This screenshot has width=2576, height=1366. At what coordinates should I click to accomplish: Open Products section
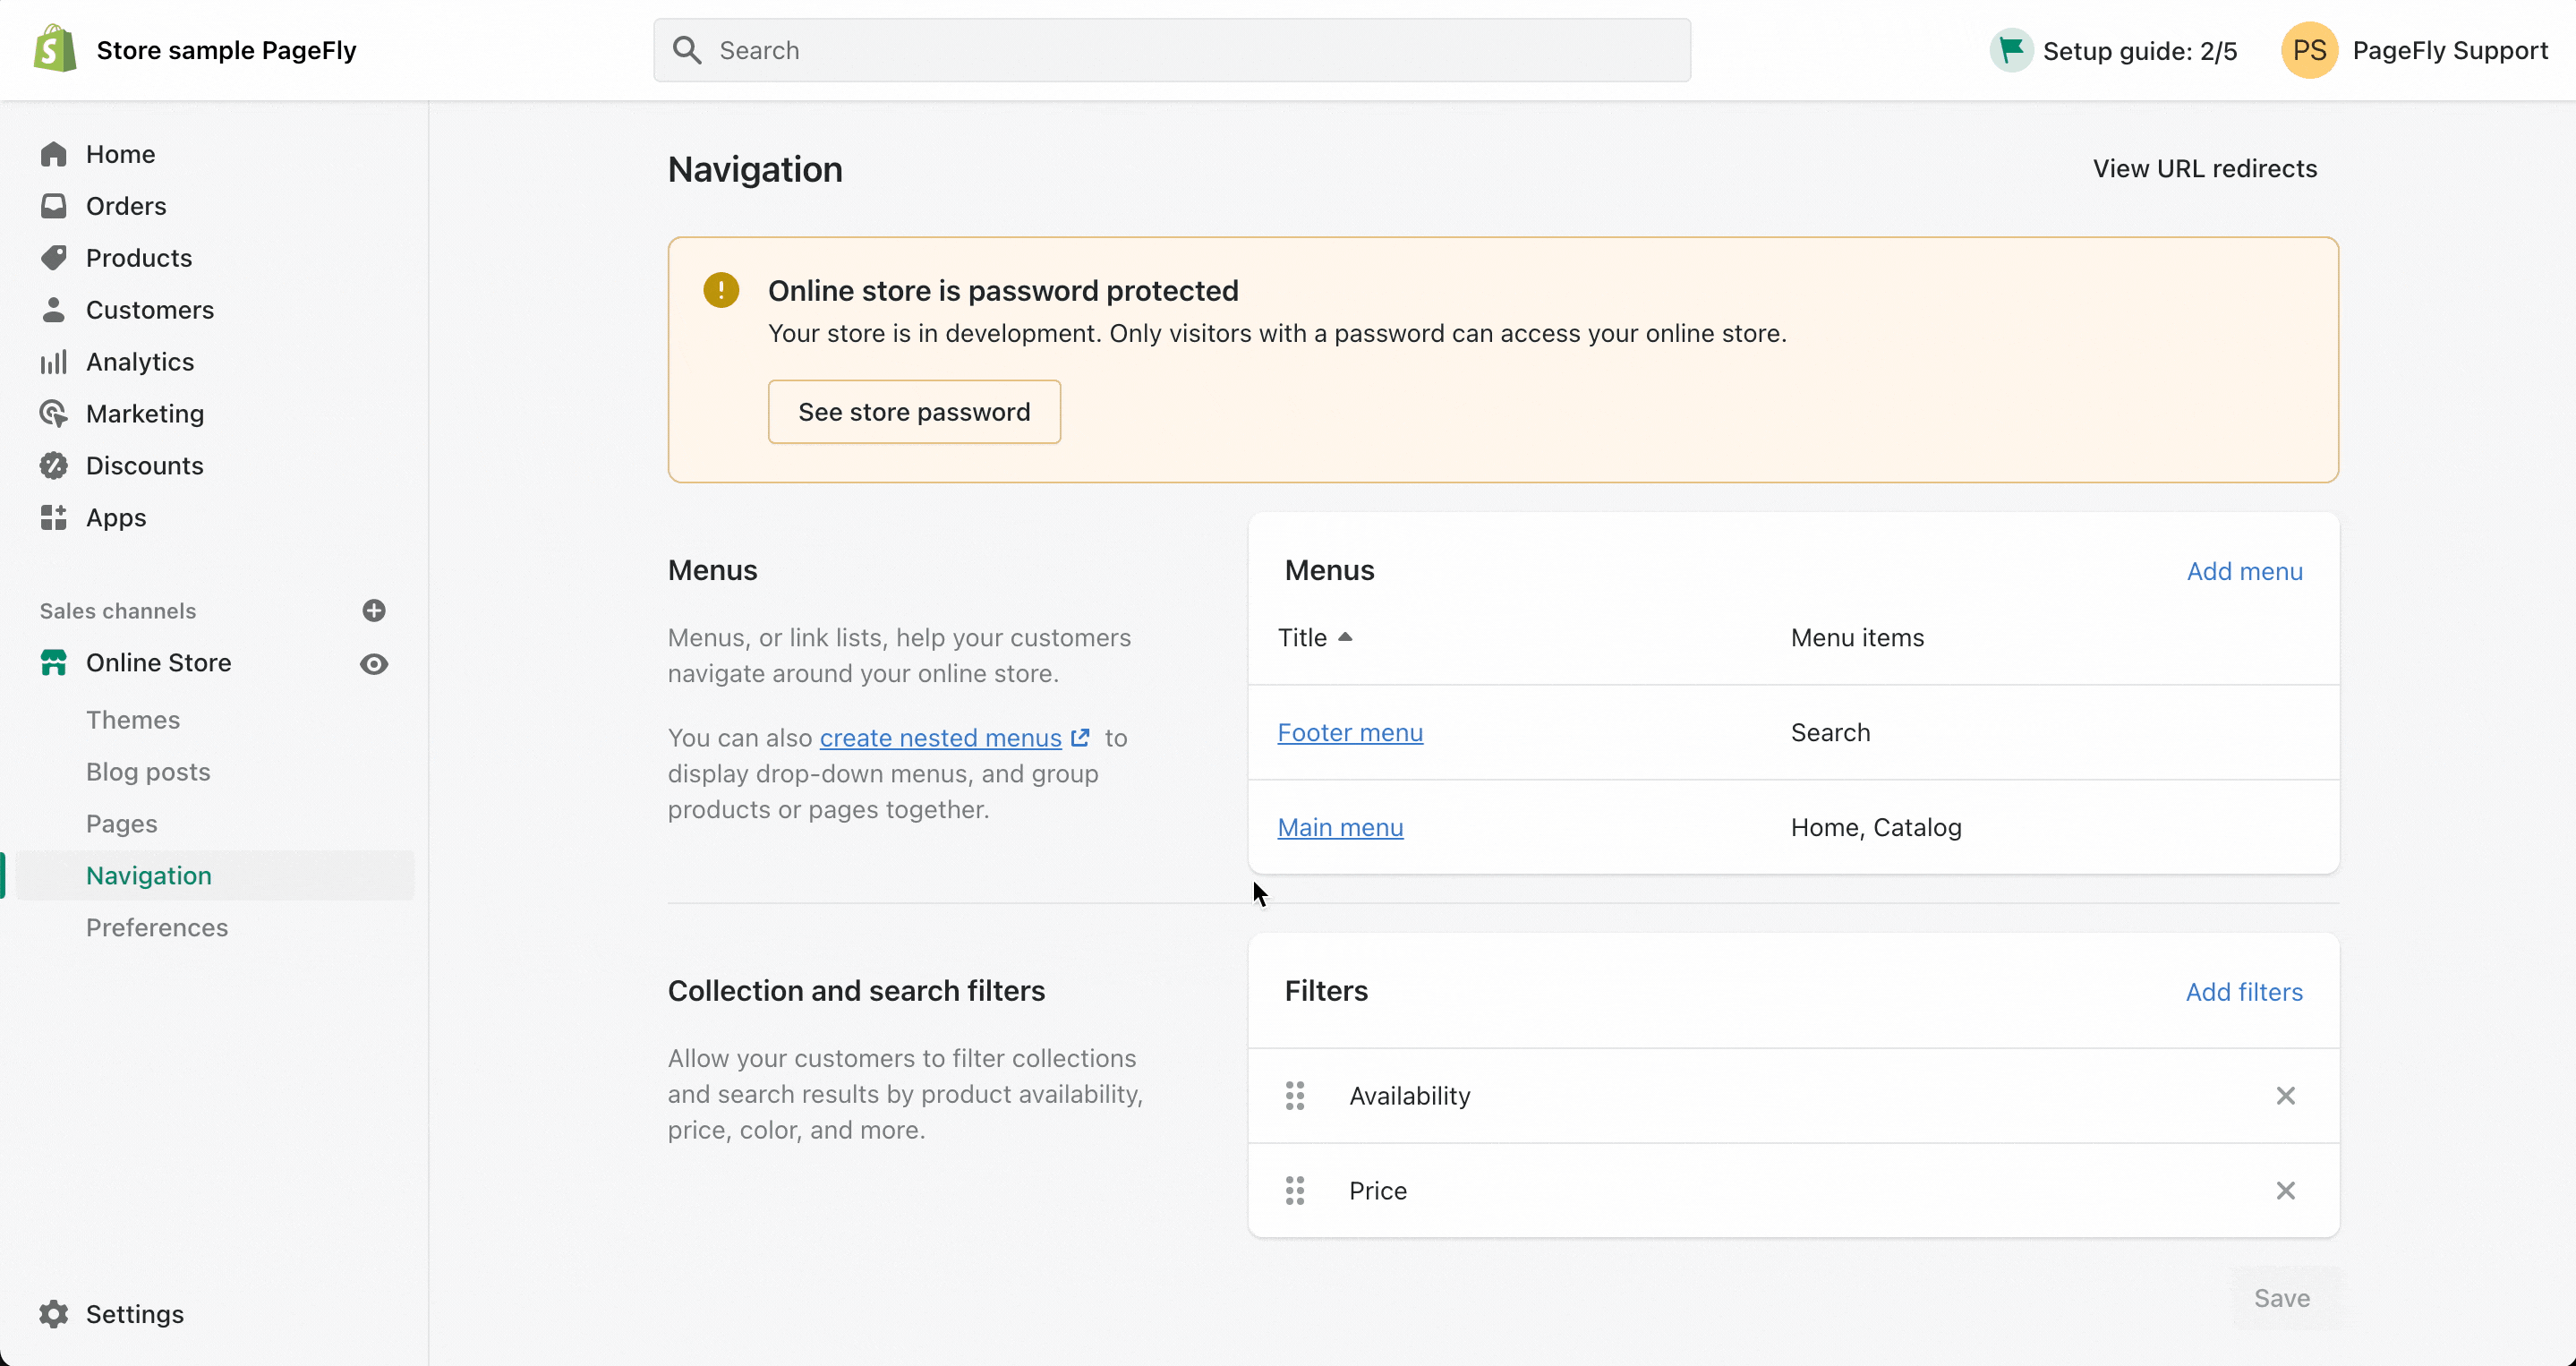tap(139, 258)
